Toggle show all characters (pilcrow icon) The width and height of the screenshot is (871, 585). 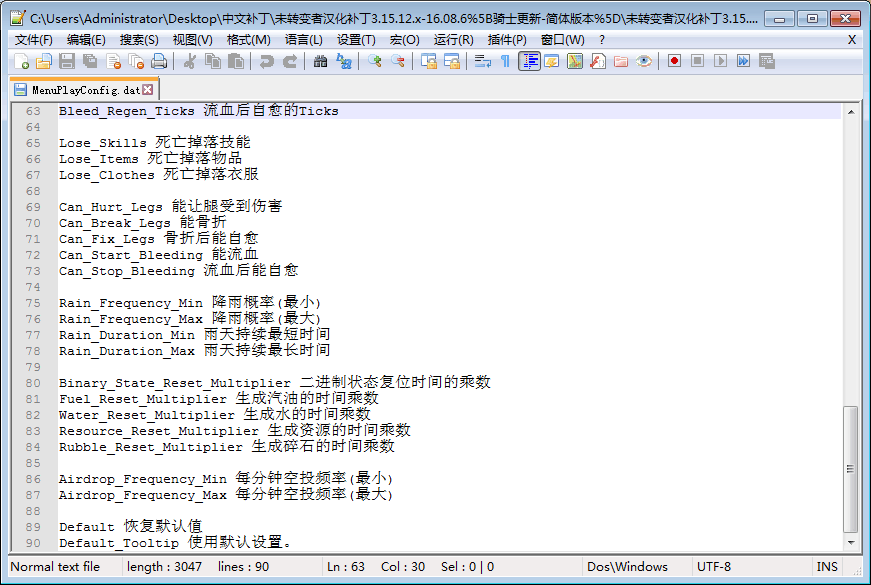(505, 61)
